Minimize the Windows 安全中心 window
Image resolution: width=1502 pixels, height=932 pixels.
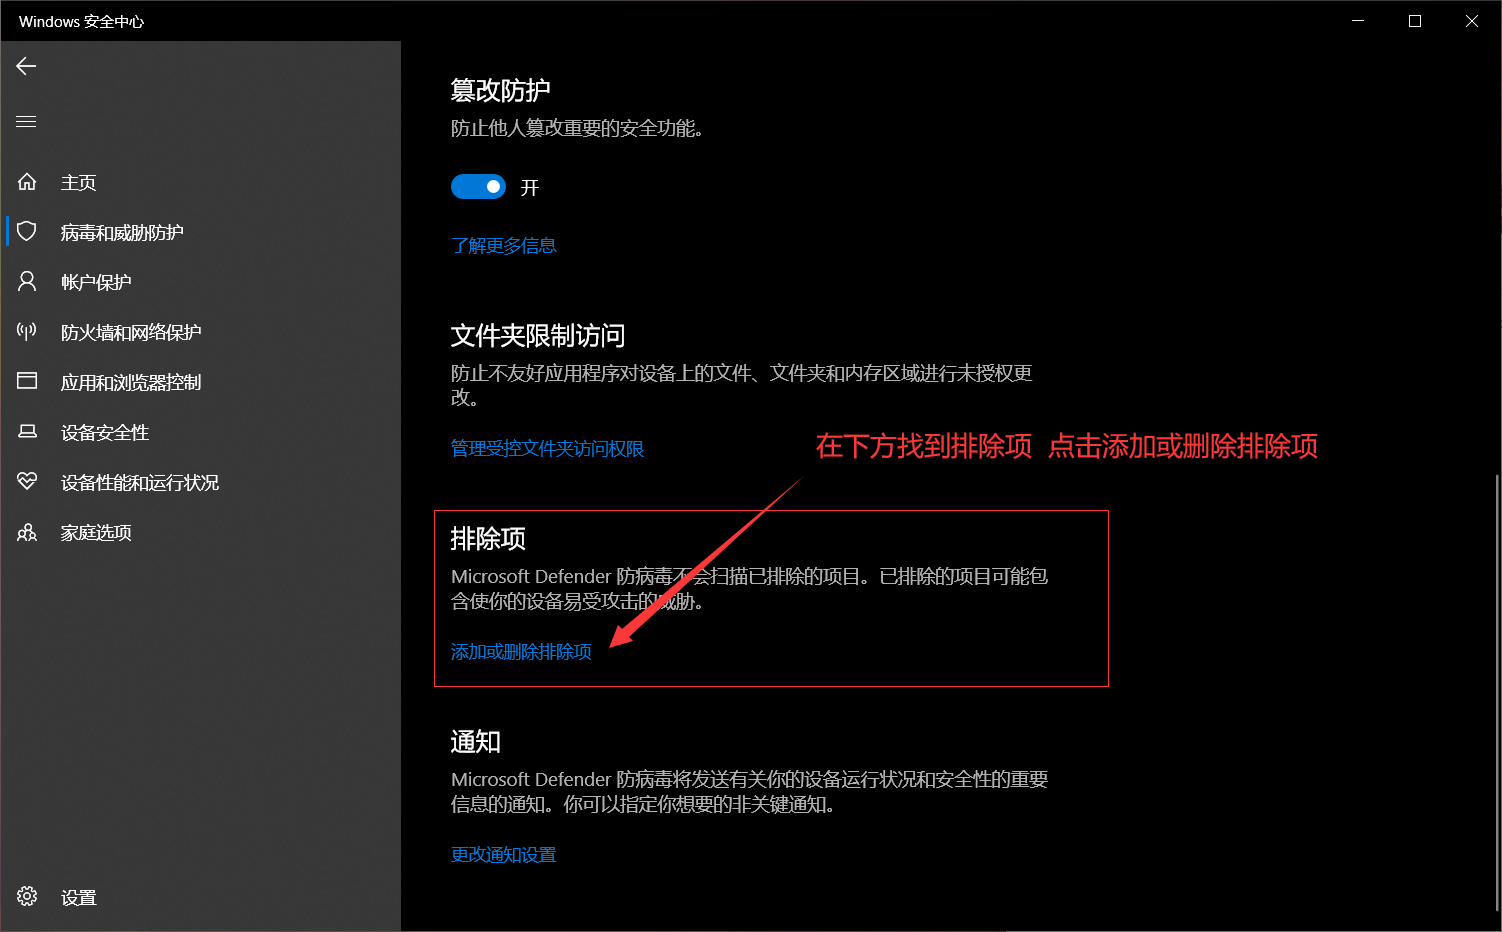(x=1358, y=21)
